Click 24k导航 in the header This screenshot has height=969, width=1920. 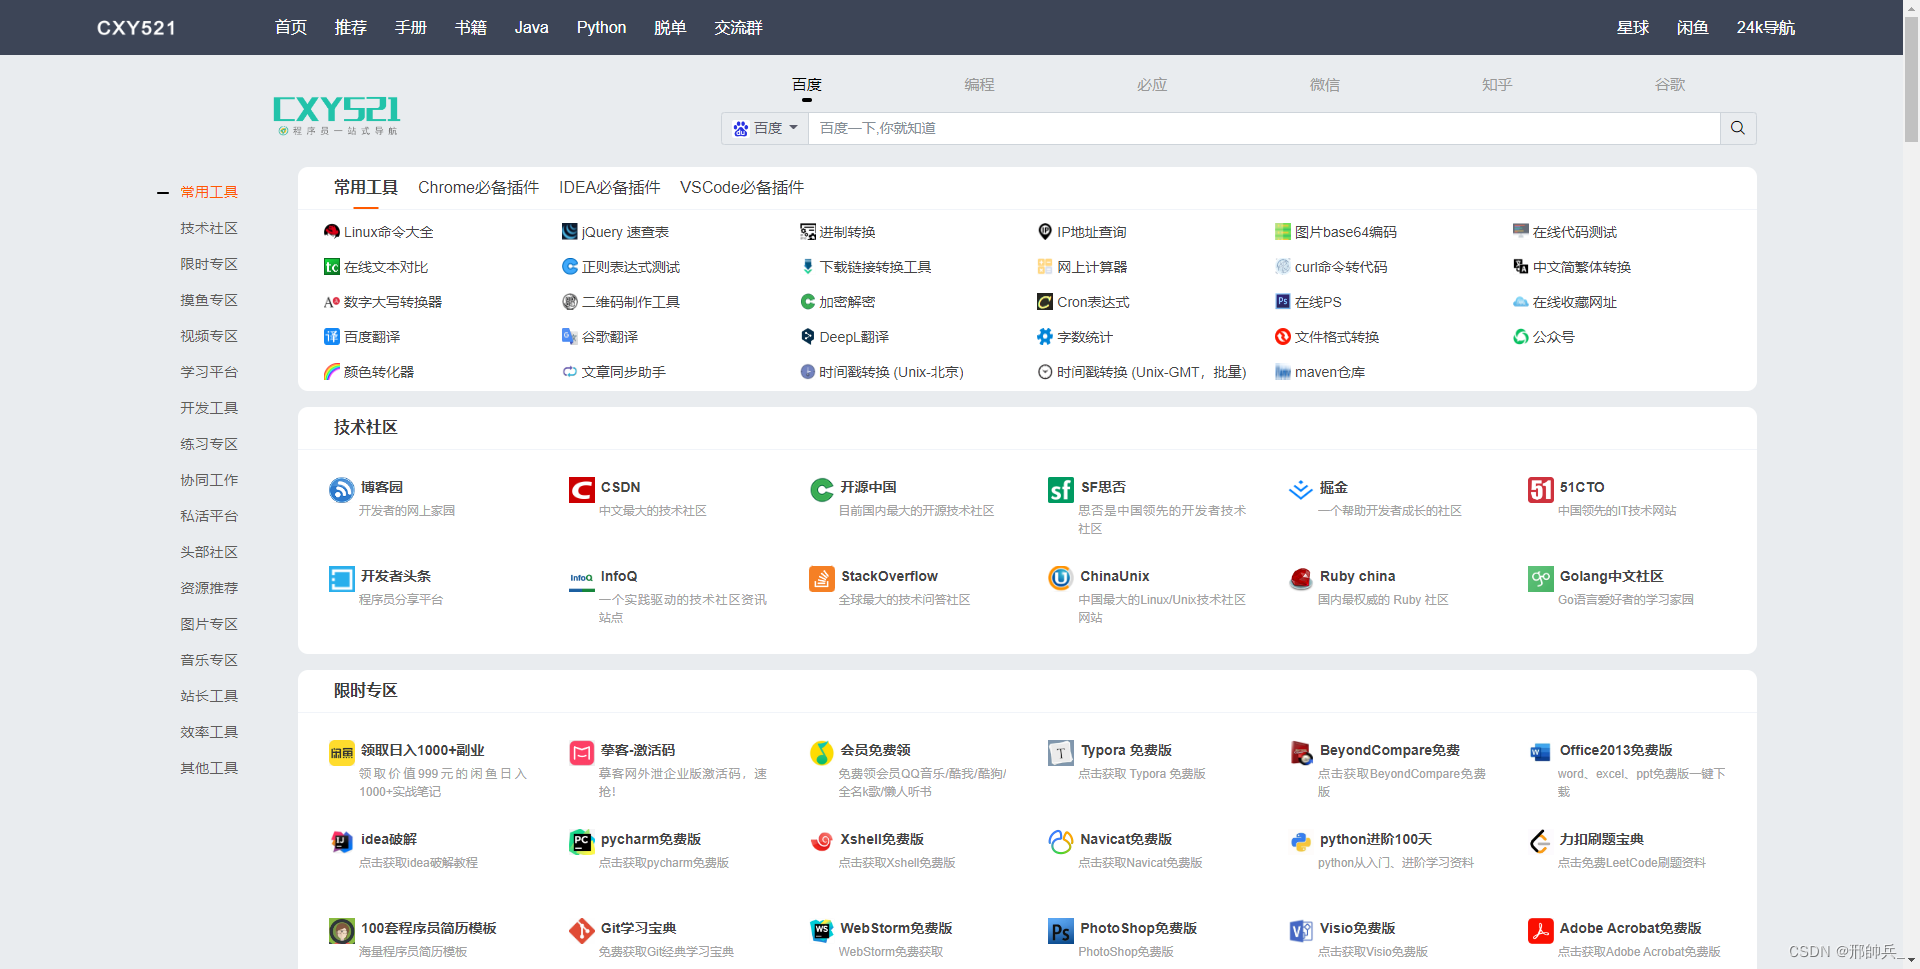point(1766,27)
